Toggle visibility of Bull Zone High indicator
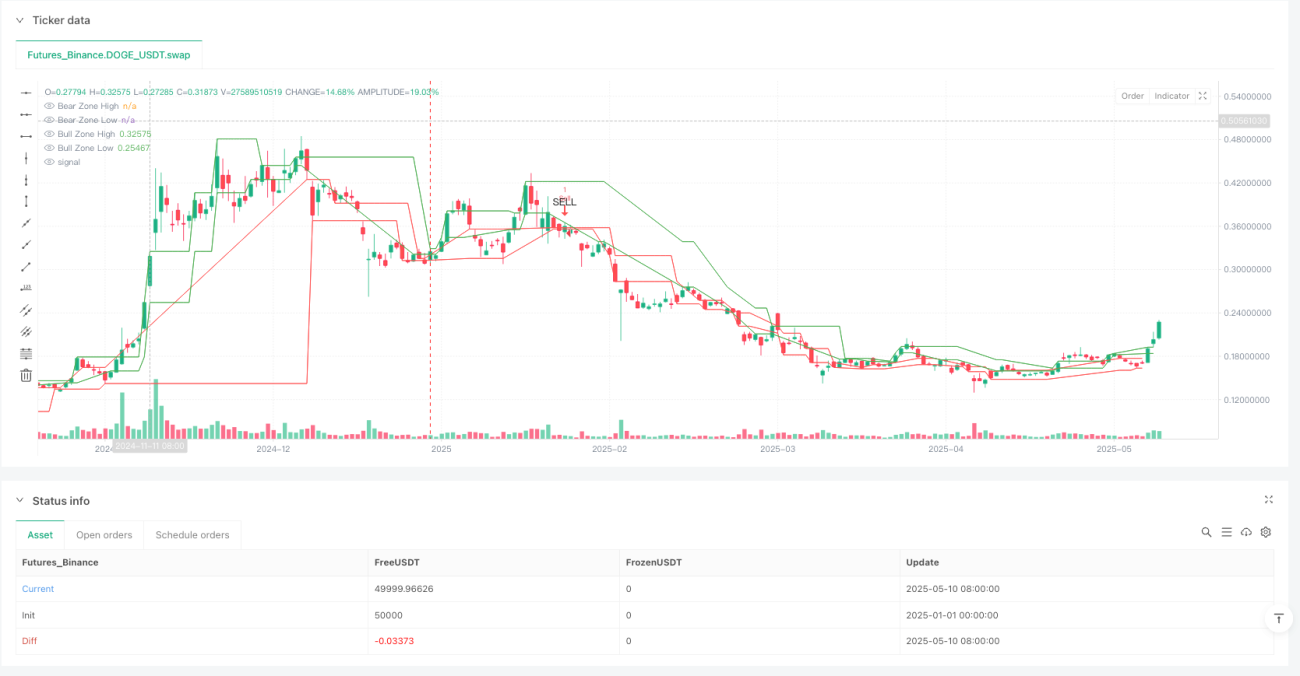Image resolution: width=1300 pixels, height=676 pixels. (49, 134)
